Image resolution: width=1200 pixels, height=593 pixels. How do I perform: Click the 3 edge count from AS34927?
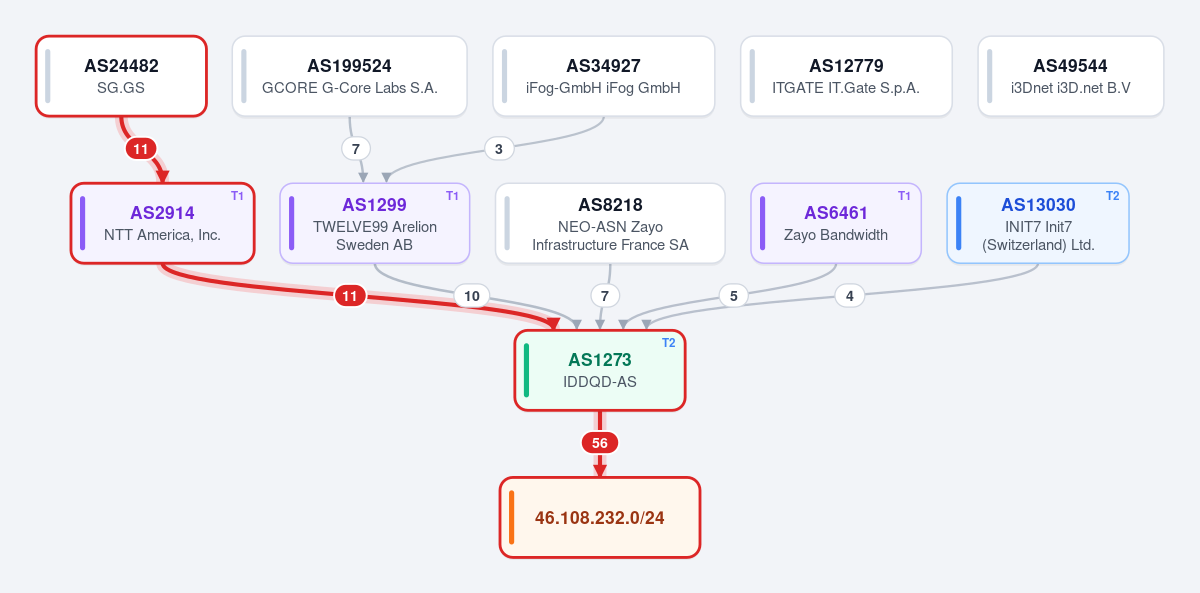tap(499, 149)
